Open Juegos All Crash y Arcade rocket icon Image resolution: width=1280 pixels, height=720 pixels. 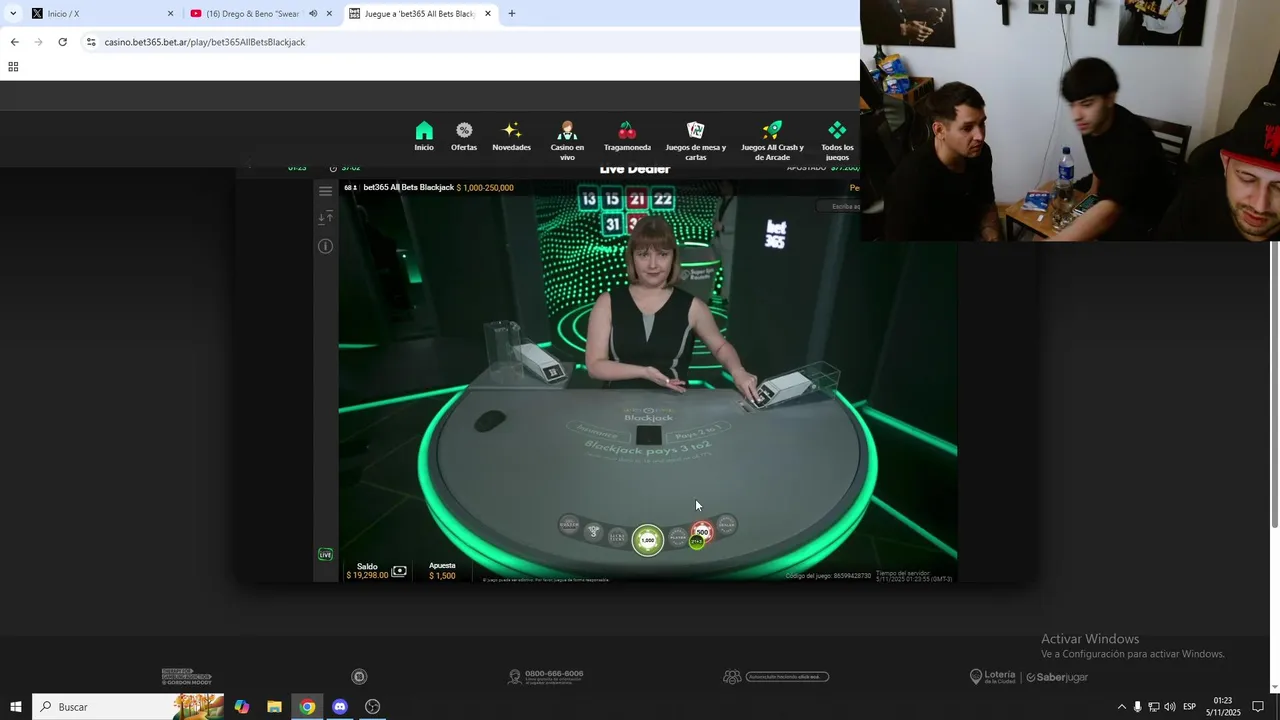click(772, 131)
